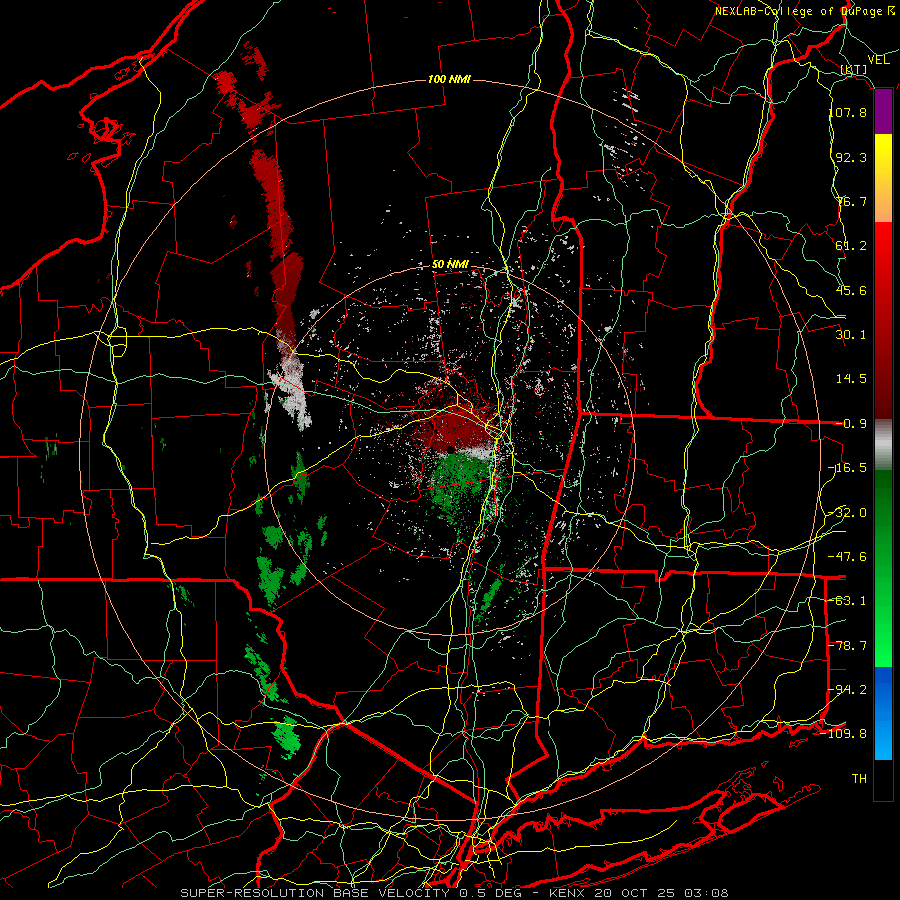Image resolution: width=900 pixels, height=900 pixels.
Task: Click the 76.7 velocity scale value
Action: pyautogui.click(x=851, y=201)
